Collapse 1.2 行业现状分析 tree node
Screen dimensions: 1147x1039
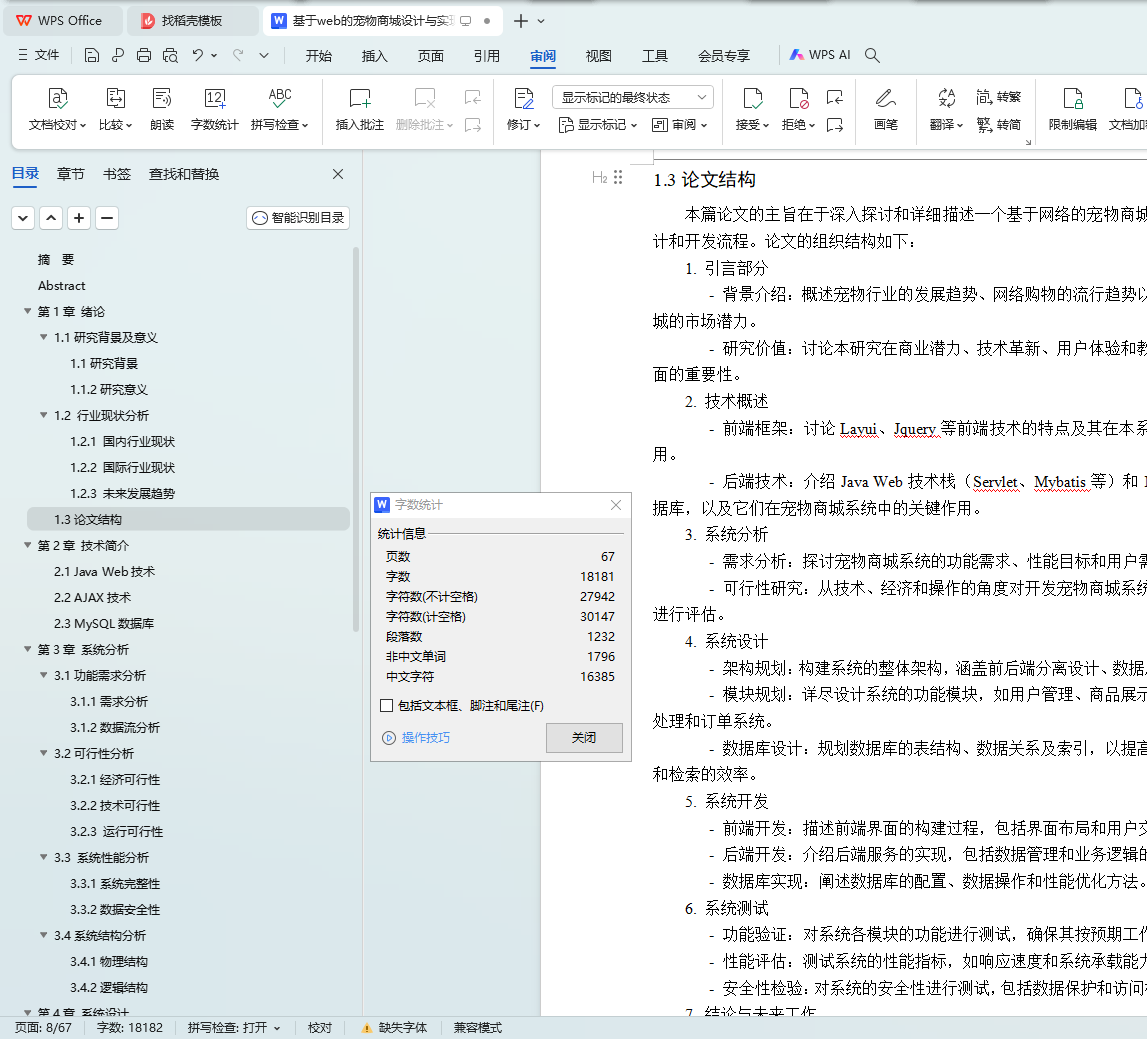44,415
